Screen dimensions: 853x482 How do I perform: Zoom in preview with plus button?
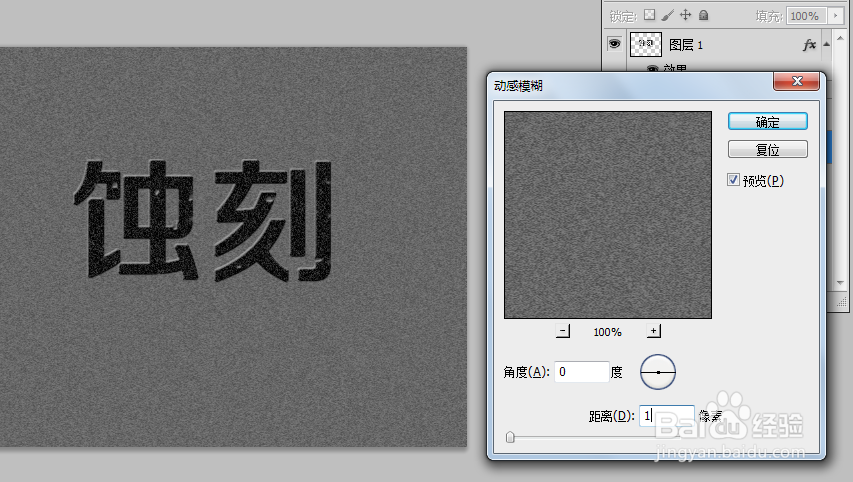(x=654, y=331)
